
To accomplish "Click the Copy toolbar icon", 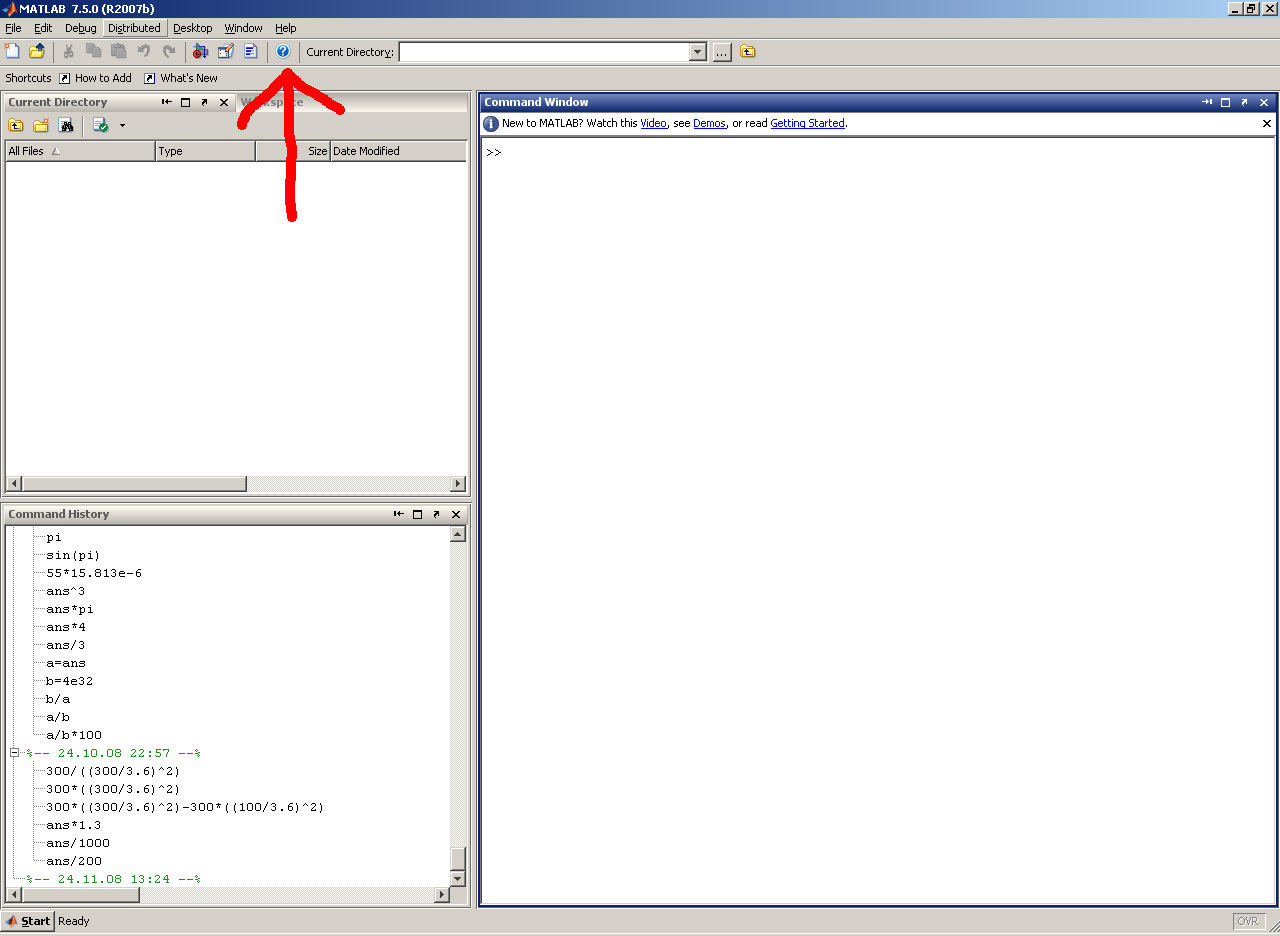I will coord(94,51).
